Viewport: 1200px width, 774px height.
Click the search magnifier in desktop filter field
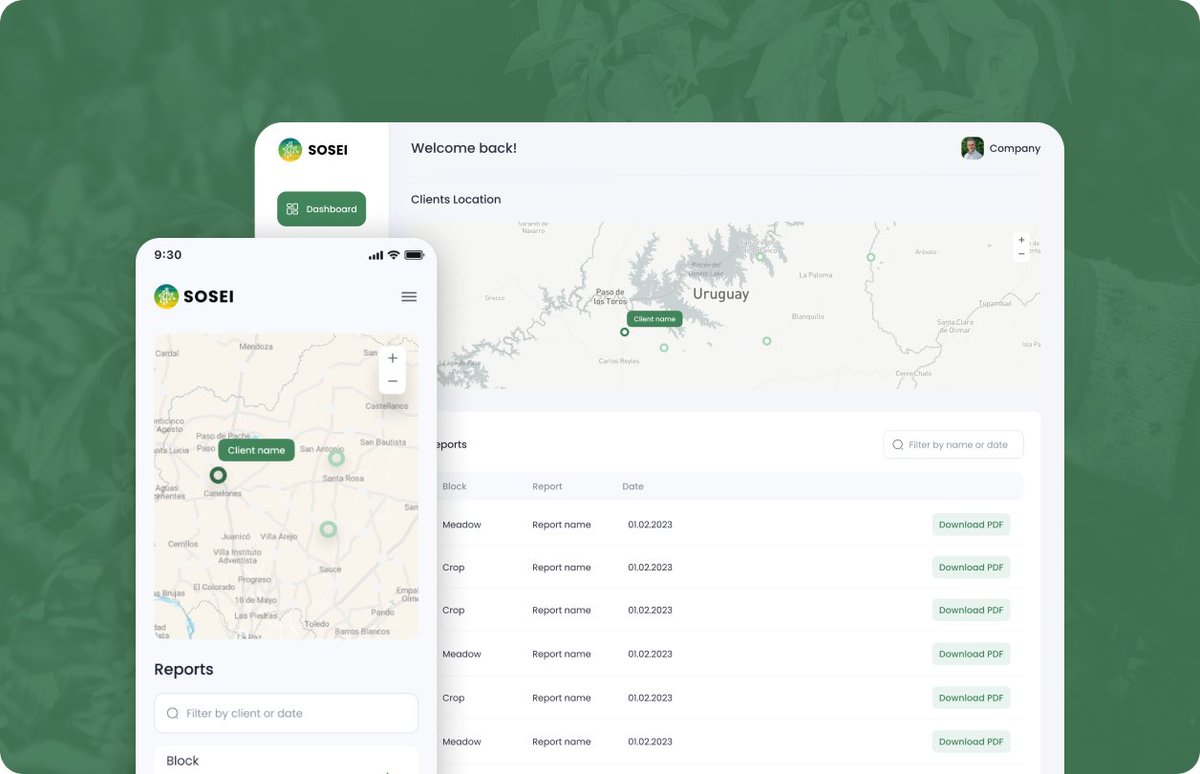tap(897, 445)
